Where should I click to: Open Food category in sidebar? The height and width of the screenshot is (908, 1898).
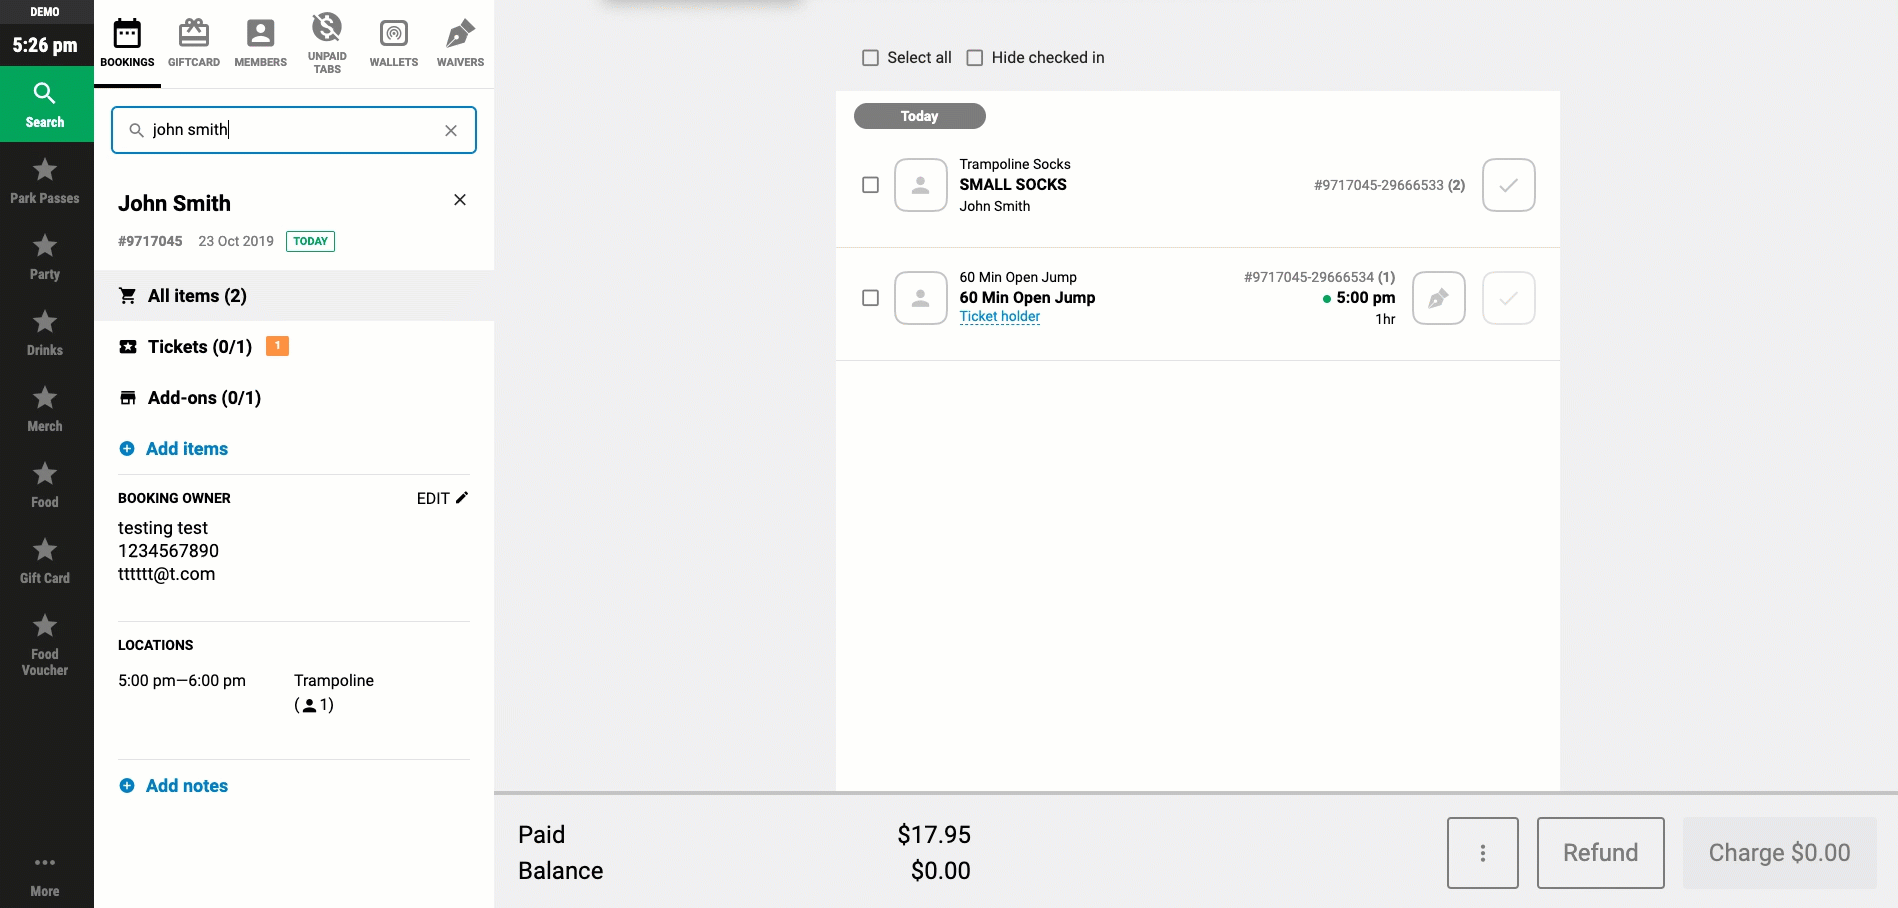click(45, 485)
